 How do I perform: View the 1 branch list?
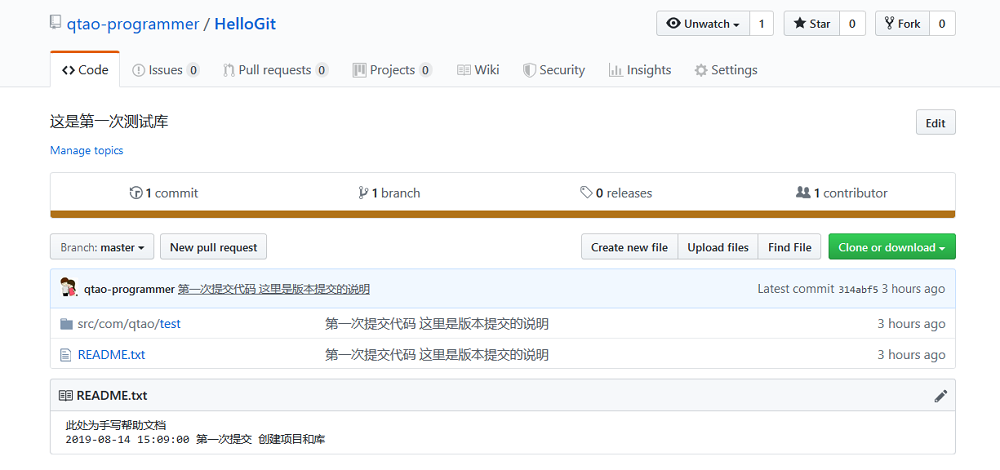click(x=389, y=193)
